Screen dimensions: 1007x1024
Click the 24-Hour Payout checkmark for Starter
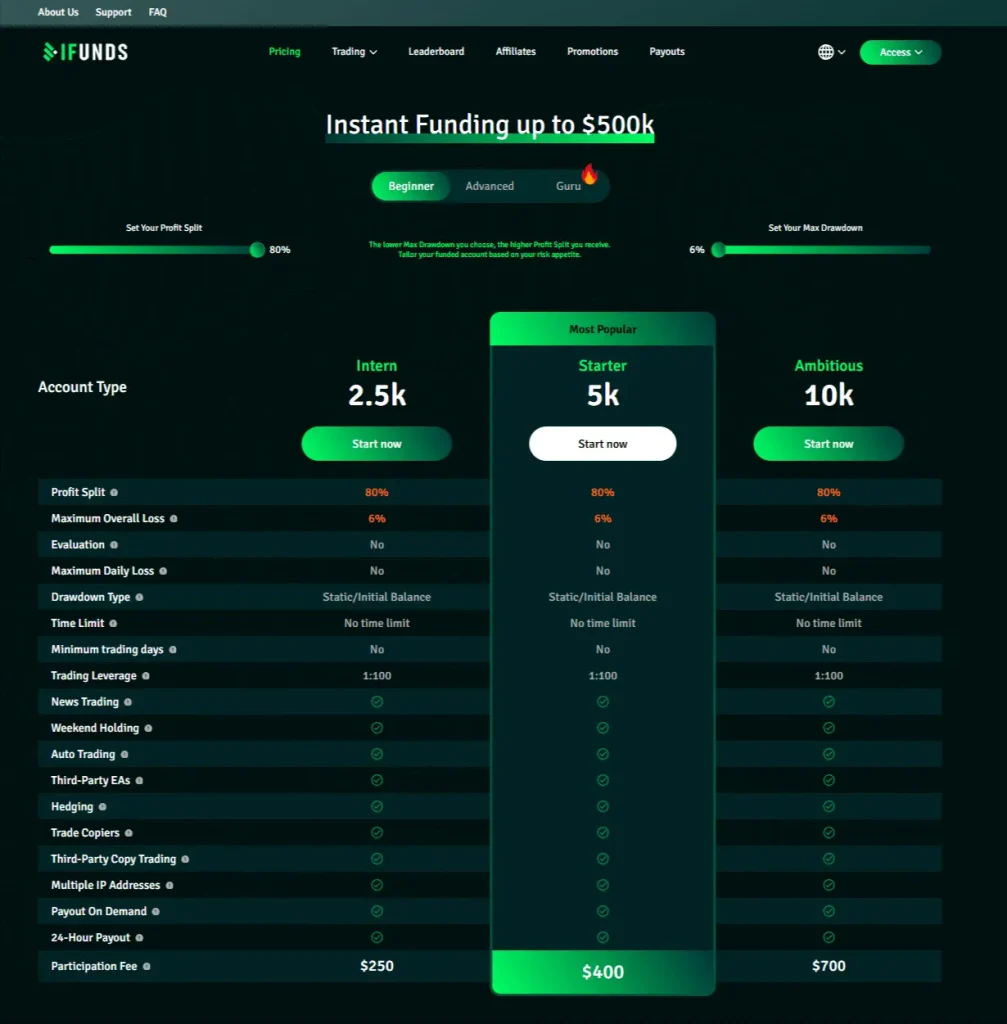pos(602,937)
